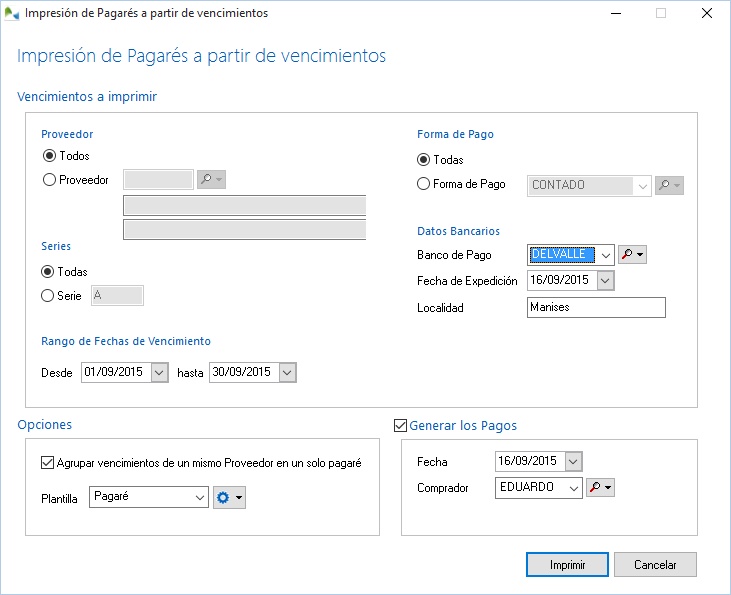The width and height of the screenshot is (731, 595).
Task: Close the Impresión de Pagarés window
Action: pyautogui.click(x=707, y=14)
